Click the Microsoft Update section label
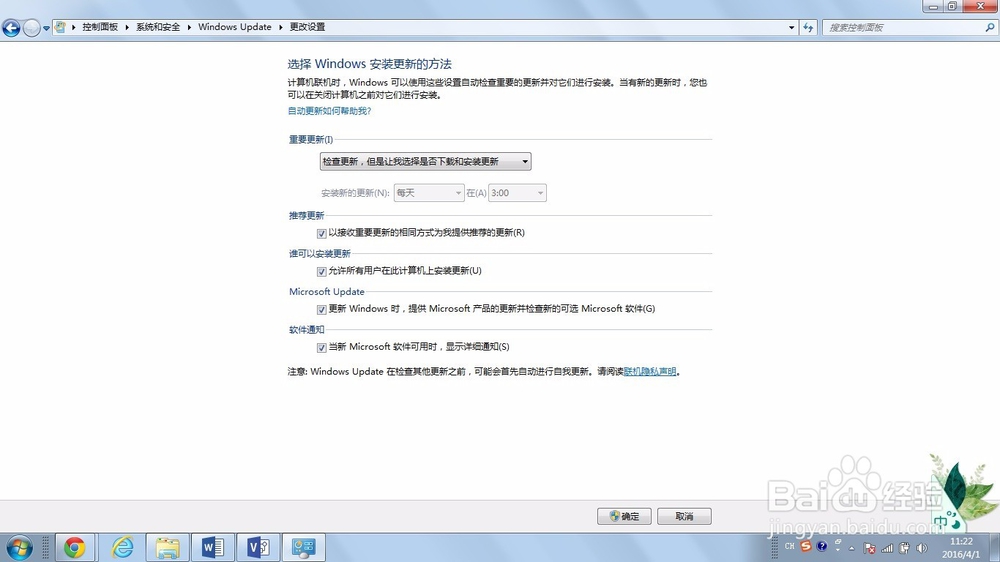This screenshot has height=562, width=1000. [x=327, y=292]
